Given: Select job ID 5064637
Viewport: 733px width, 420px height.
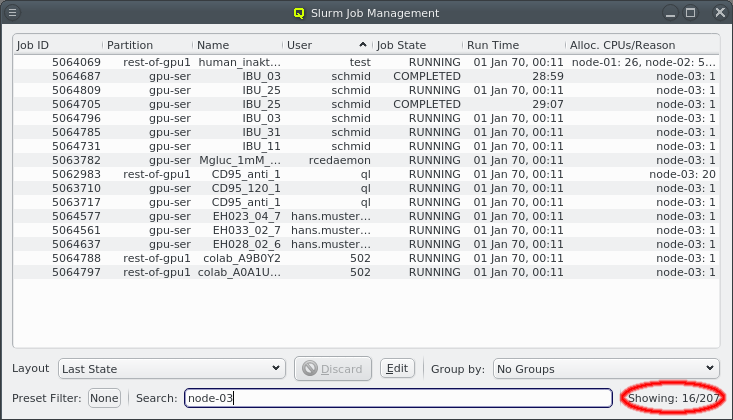Looking at the screenshot, I should 76,245.
